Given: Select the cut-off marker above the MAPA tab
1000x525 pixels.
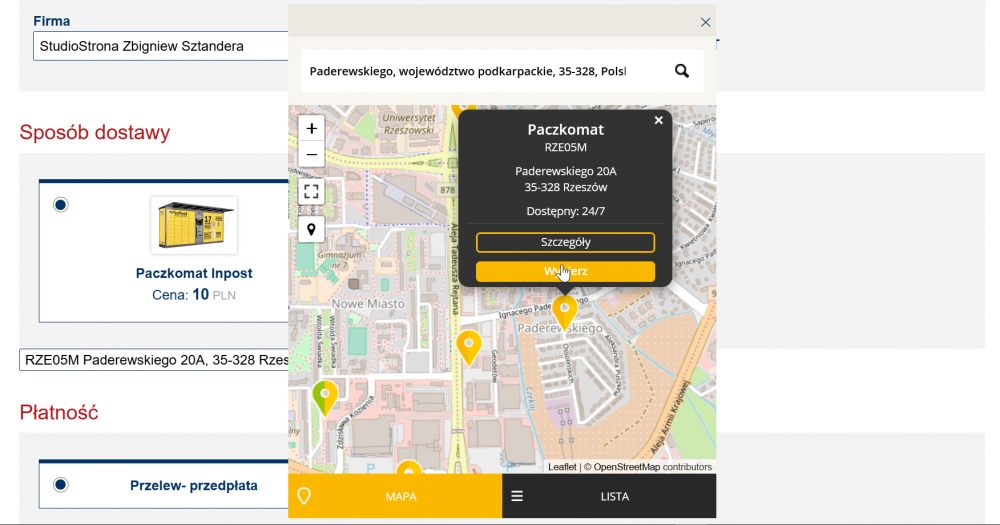Looking at the screenshot, I should click(x=409, y=467).
